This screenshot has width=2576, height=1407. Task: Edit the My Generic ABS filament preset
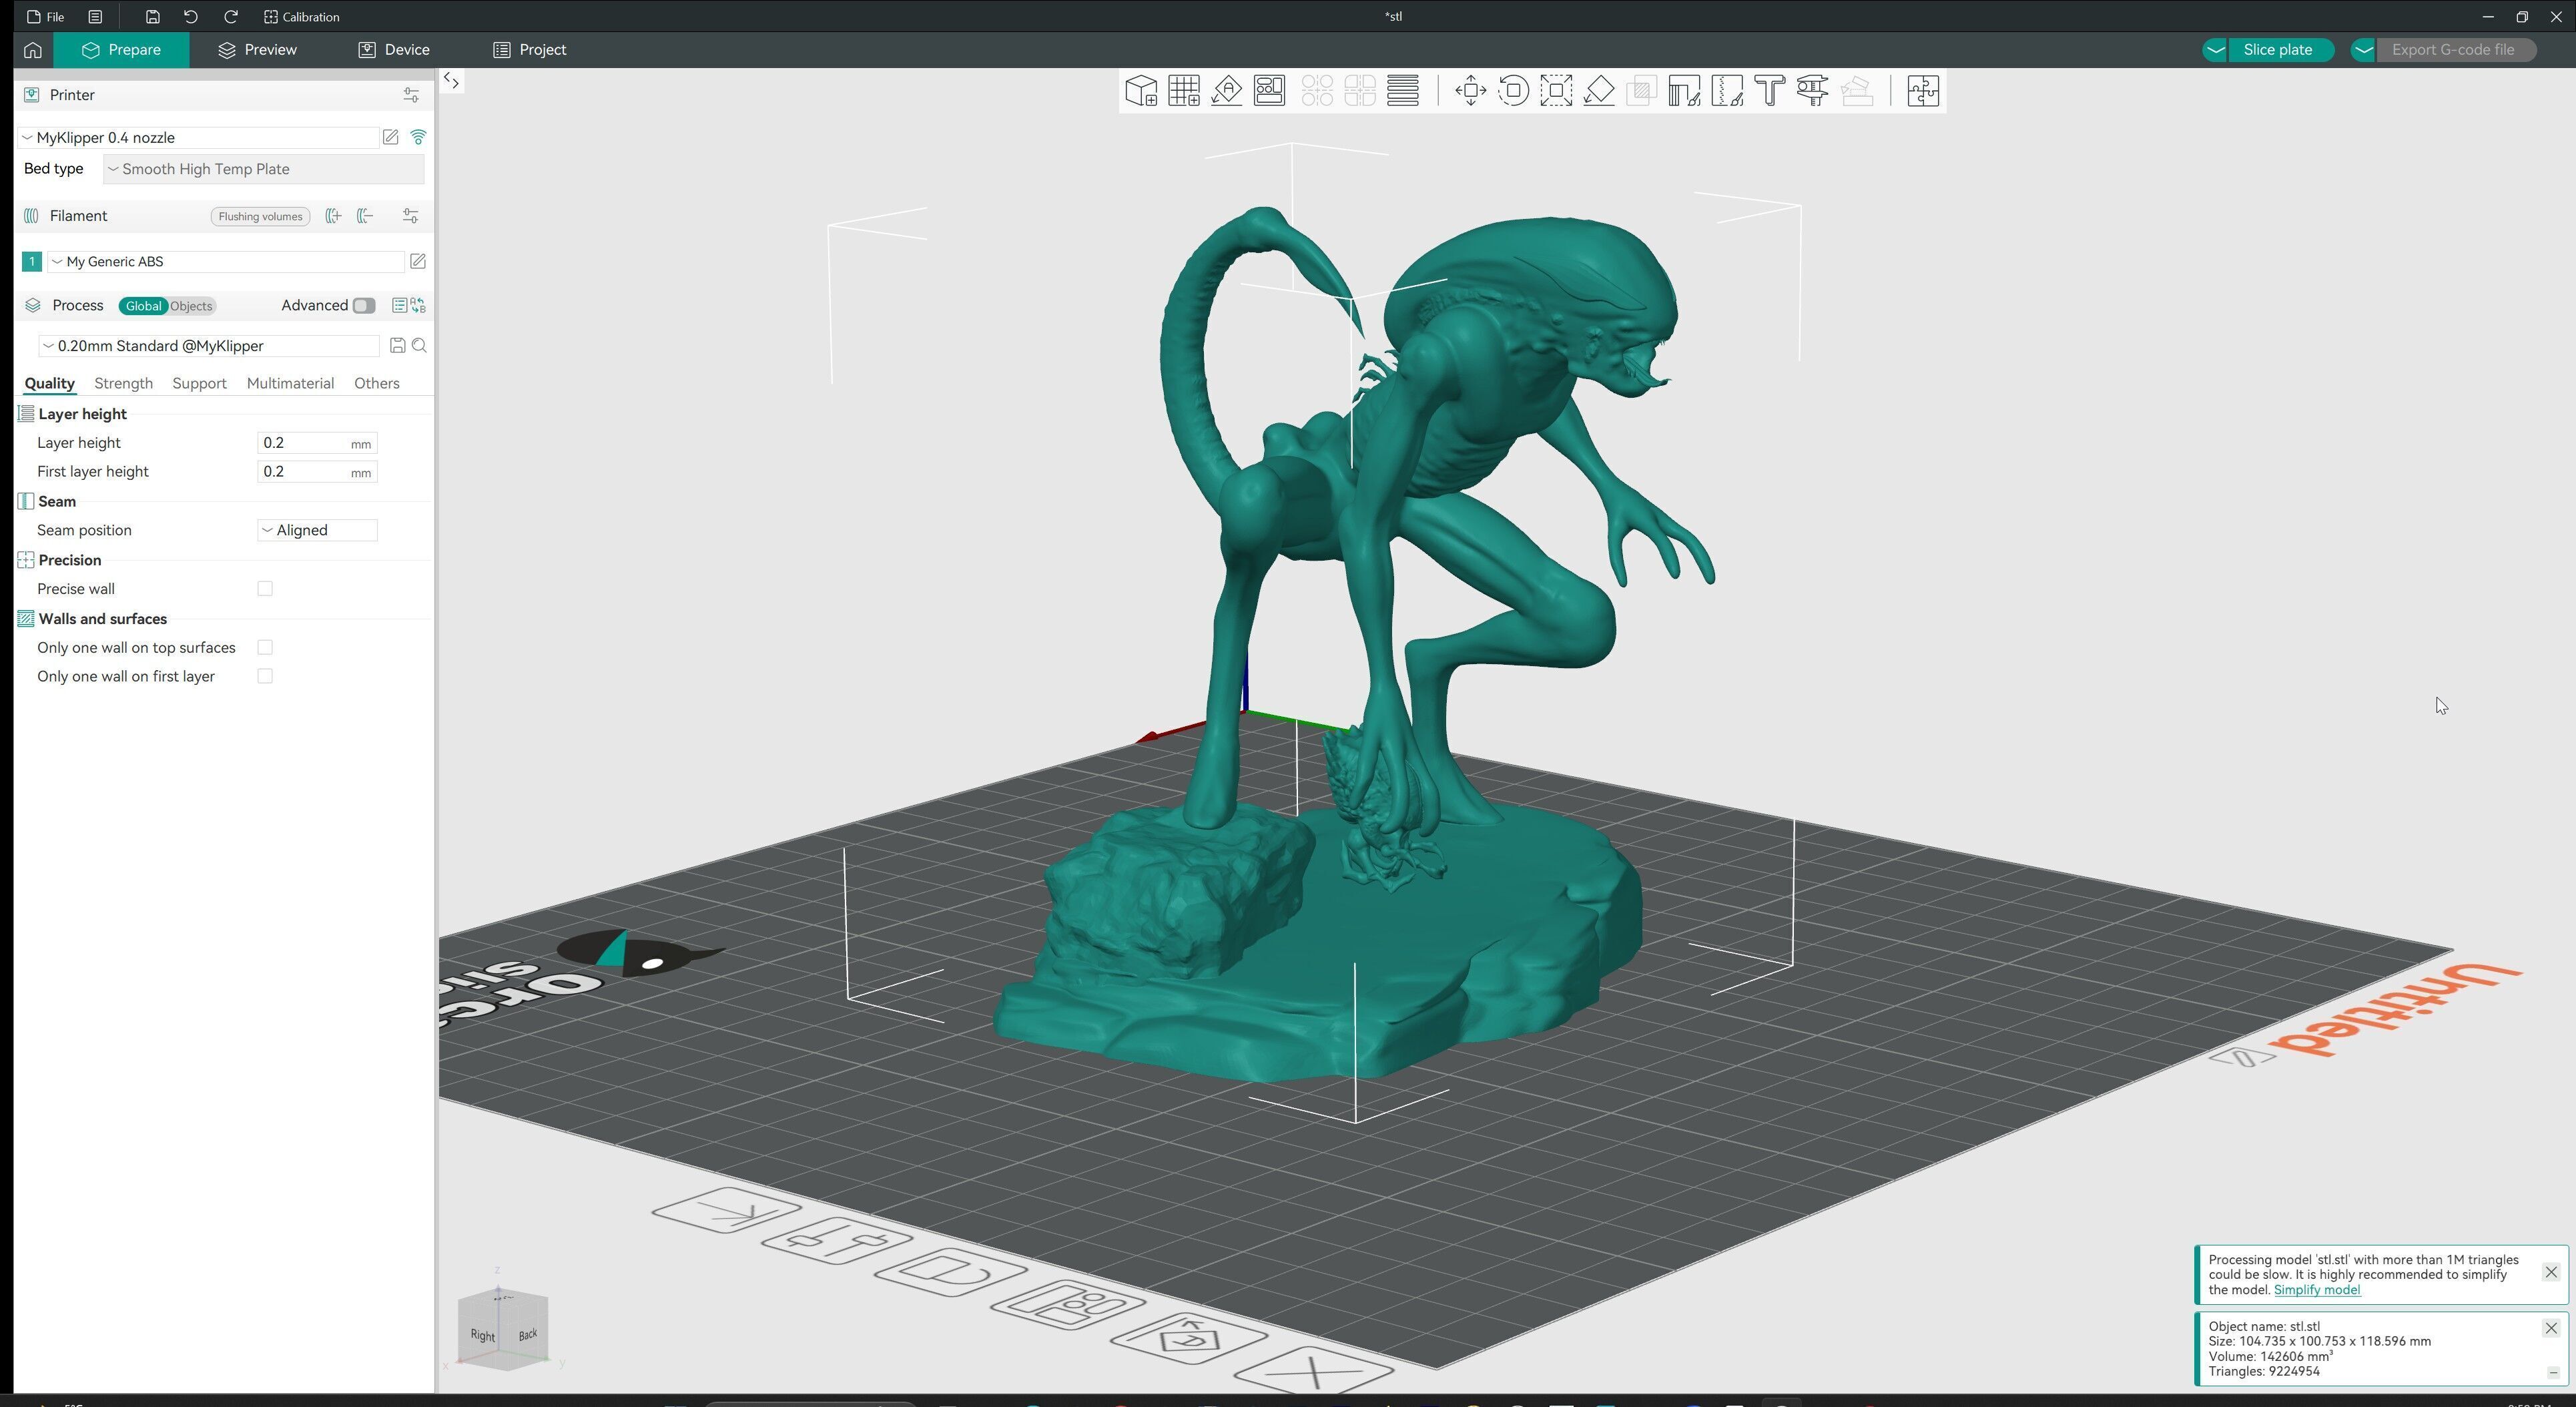pyautogui.click(x=418, y=262)
